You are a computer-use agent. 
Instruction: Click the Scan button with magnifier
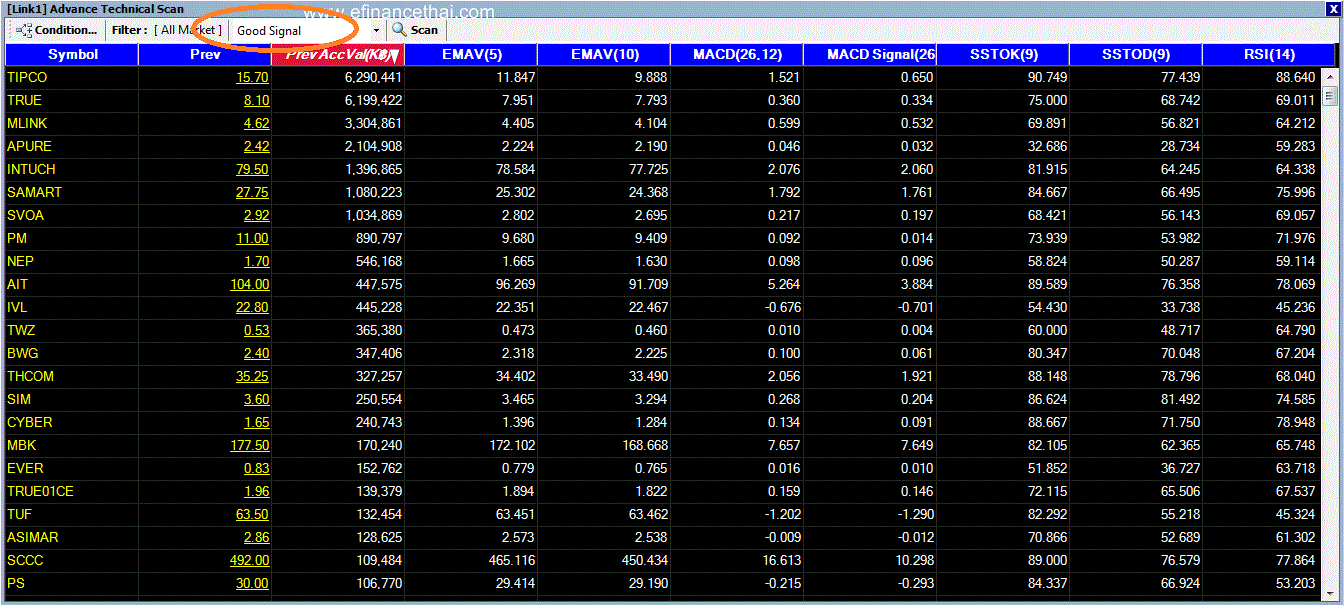(415, 30)
